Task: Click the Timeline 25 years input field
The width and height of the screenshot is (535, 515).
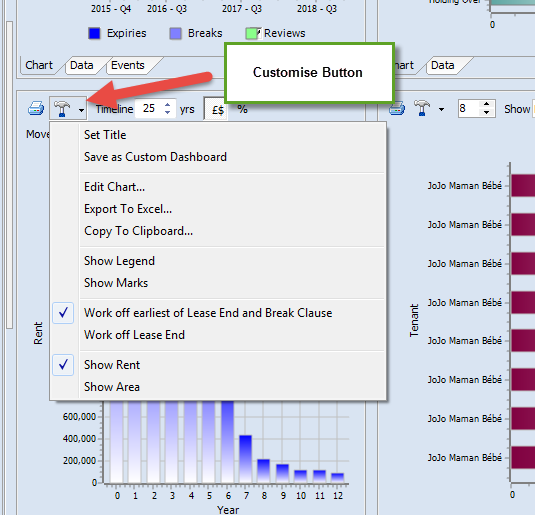Action: pyautogui.click(x=149, y=109)
